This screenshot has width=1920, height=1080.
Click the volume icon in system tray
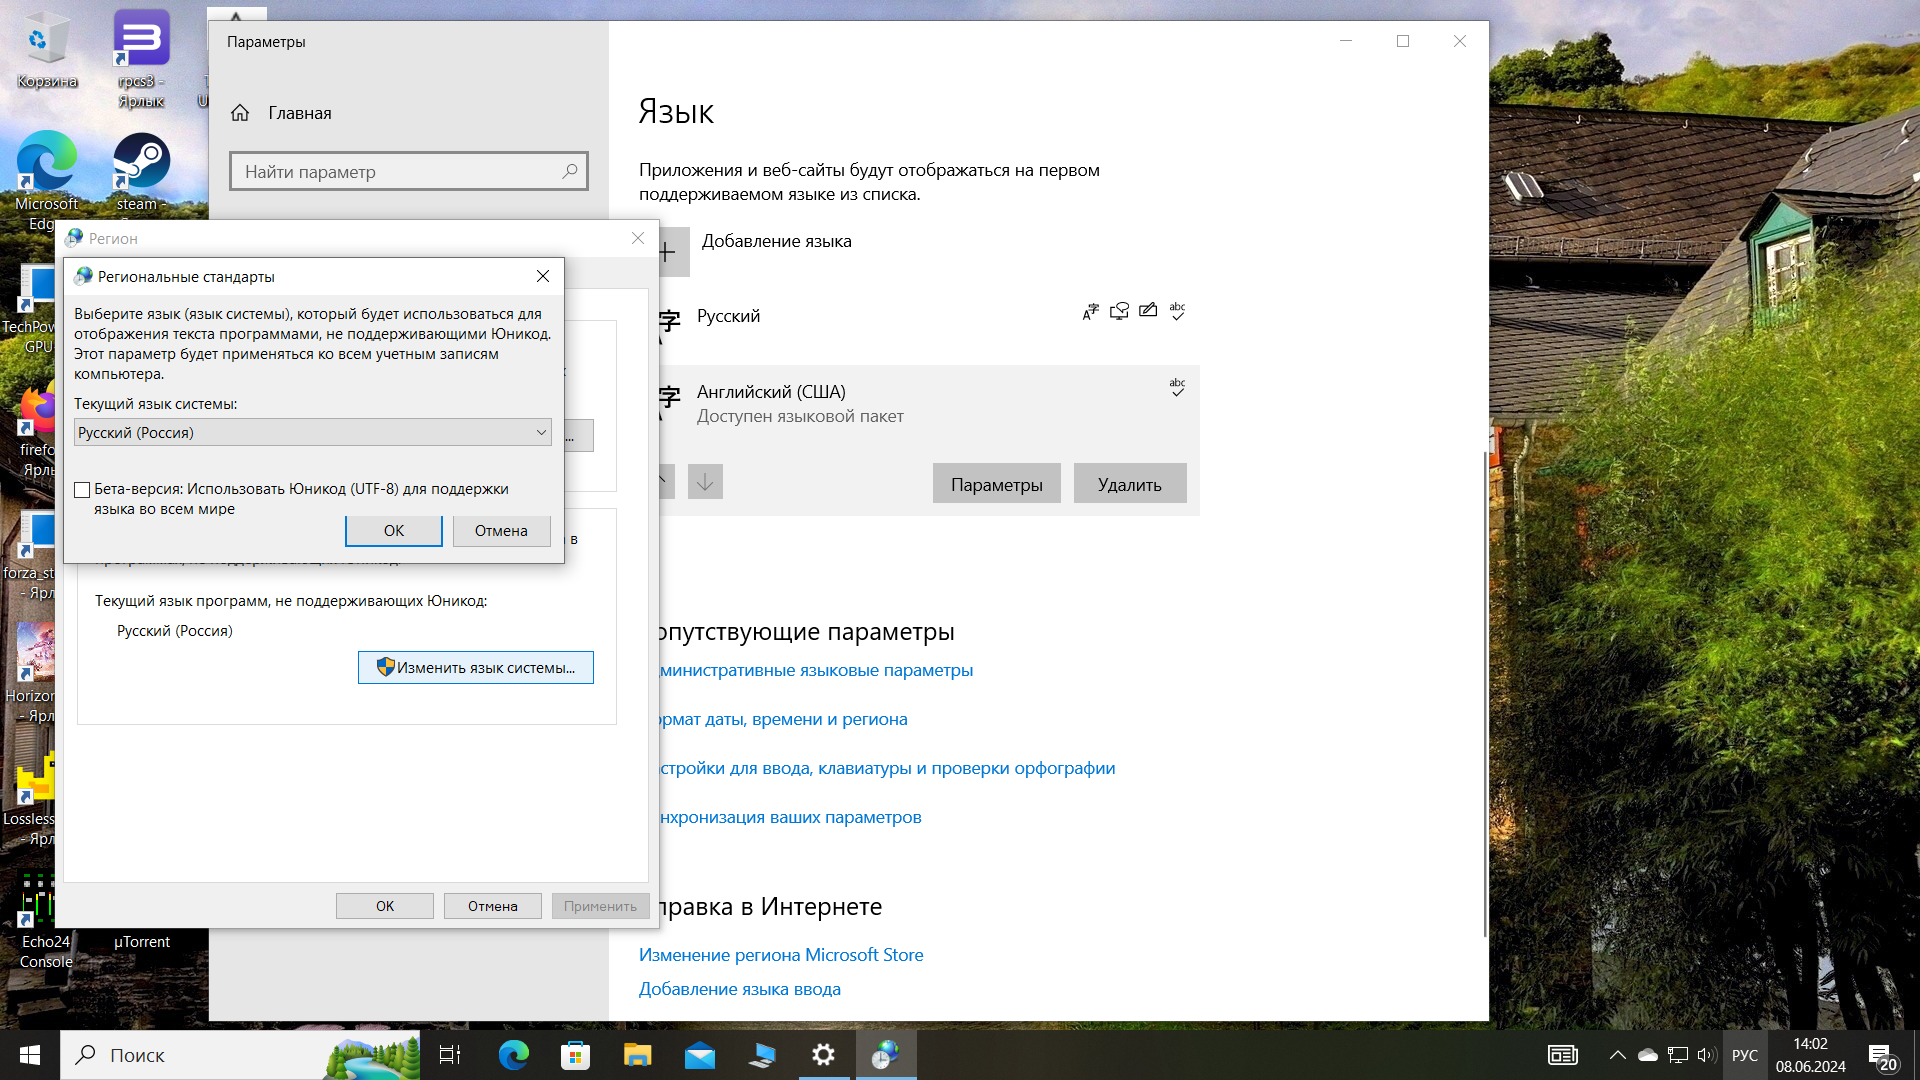pyautogui.click(x=1706, y=1055)
